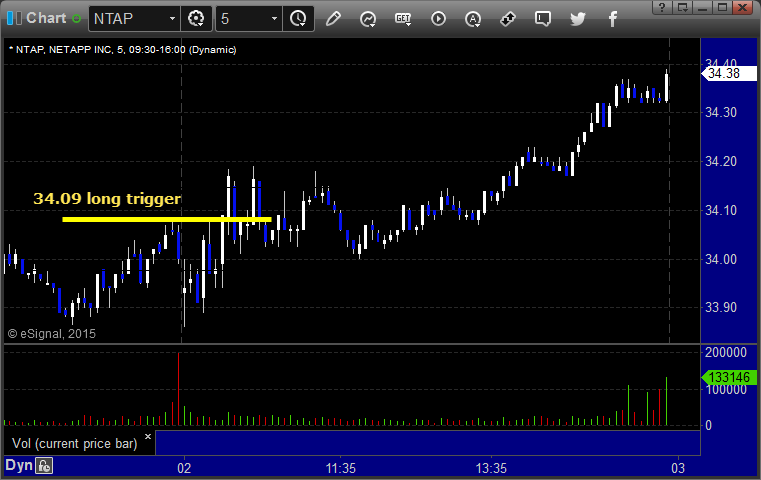Click the play replay button icon
Viewport: 761px width, 480px height.
pyautogui.click(x=438, y=19)
